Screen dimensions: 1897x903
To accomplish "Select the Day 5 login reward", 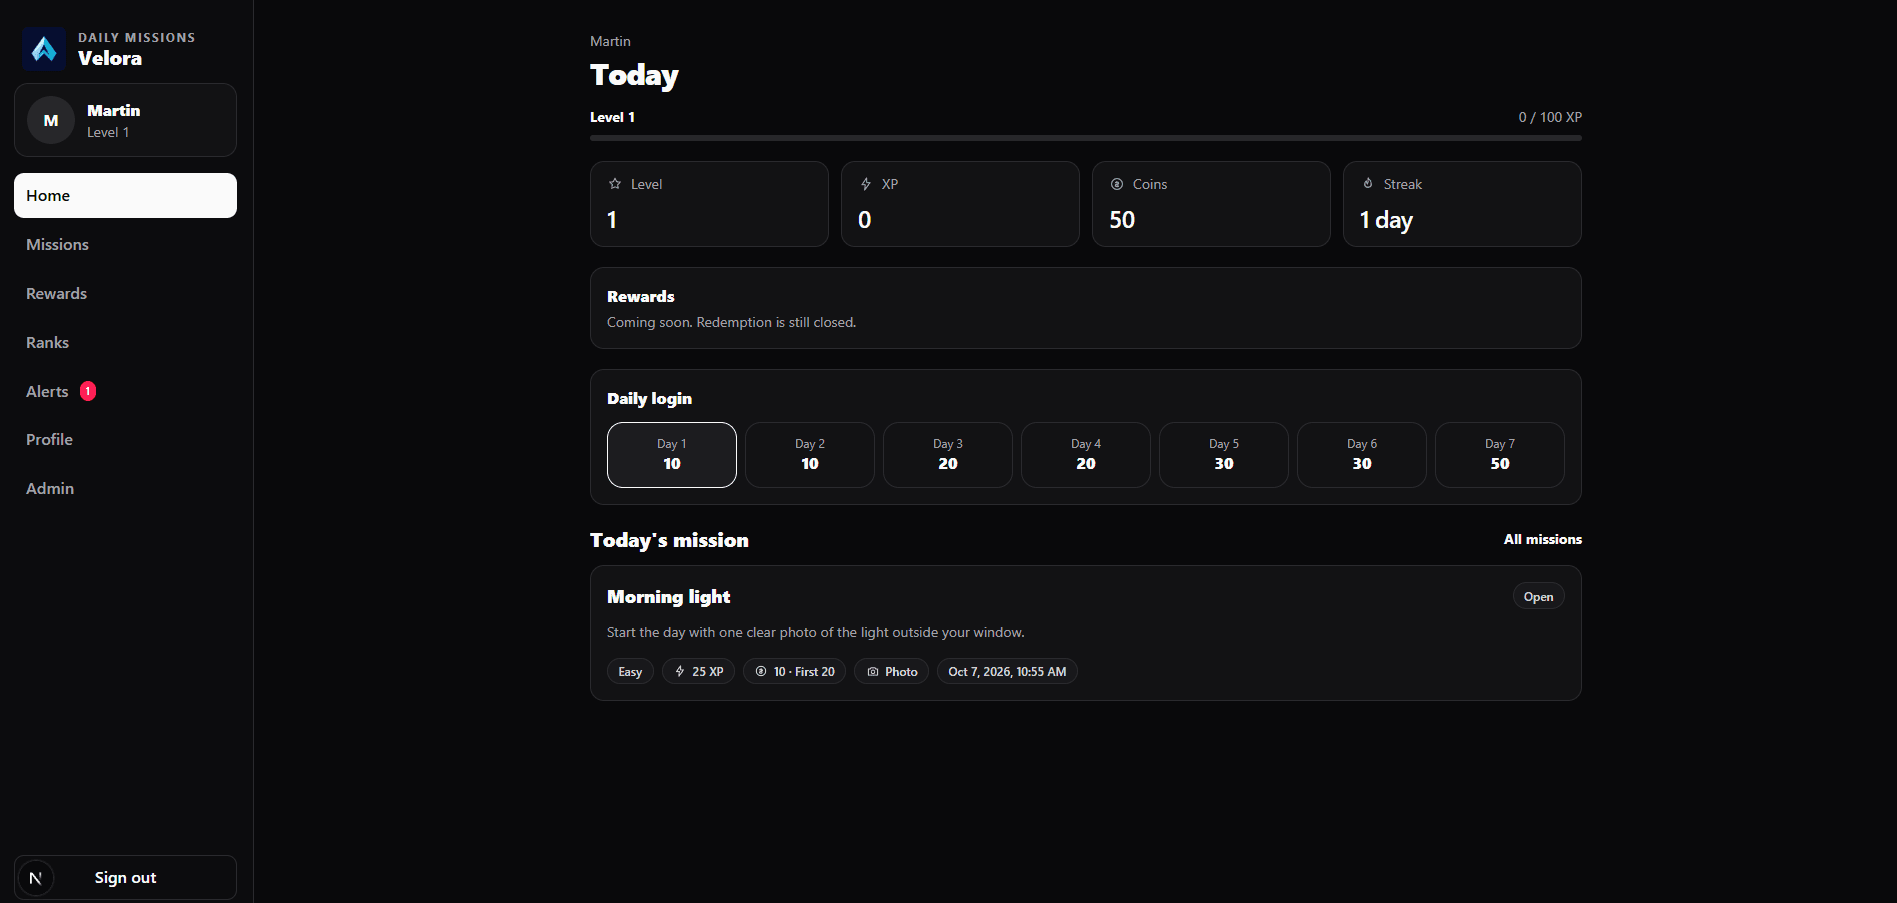I will (x=1224, y=455).
